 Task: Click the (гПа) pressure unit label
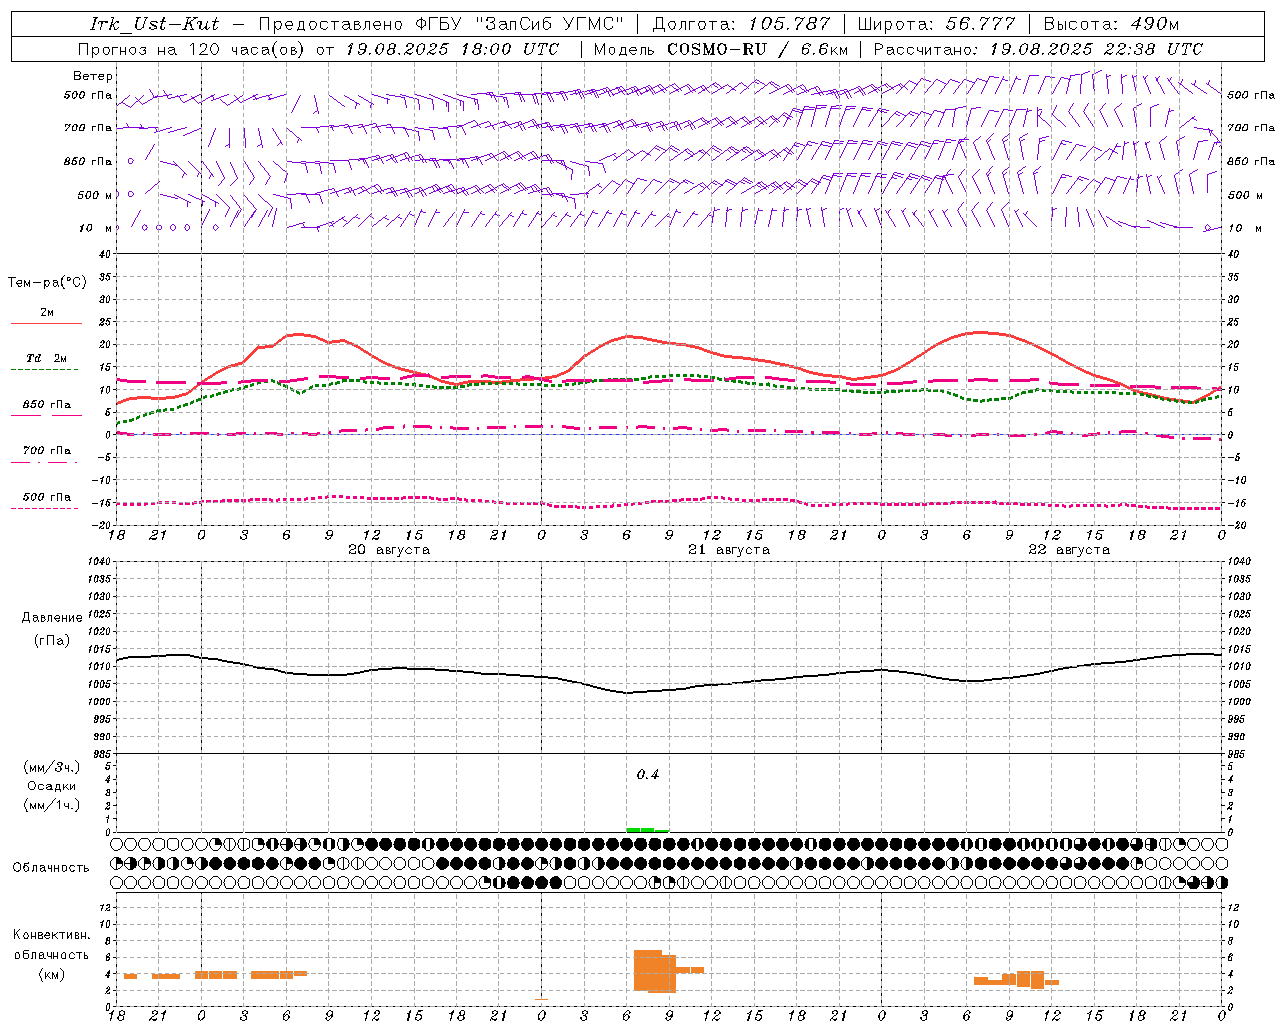pyautogui.click(x=52, y=641)
